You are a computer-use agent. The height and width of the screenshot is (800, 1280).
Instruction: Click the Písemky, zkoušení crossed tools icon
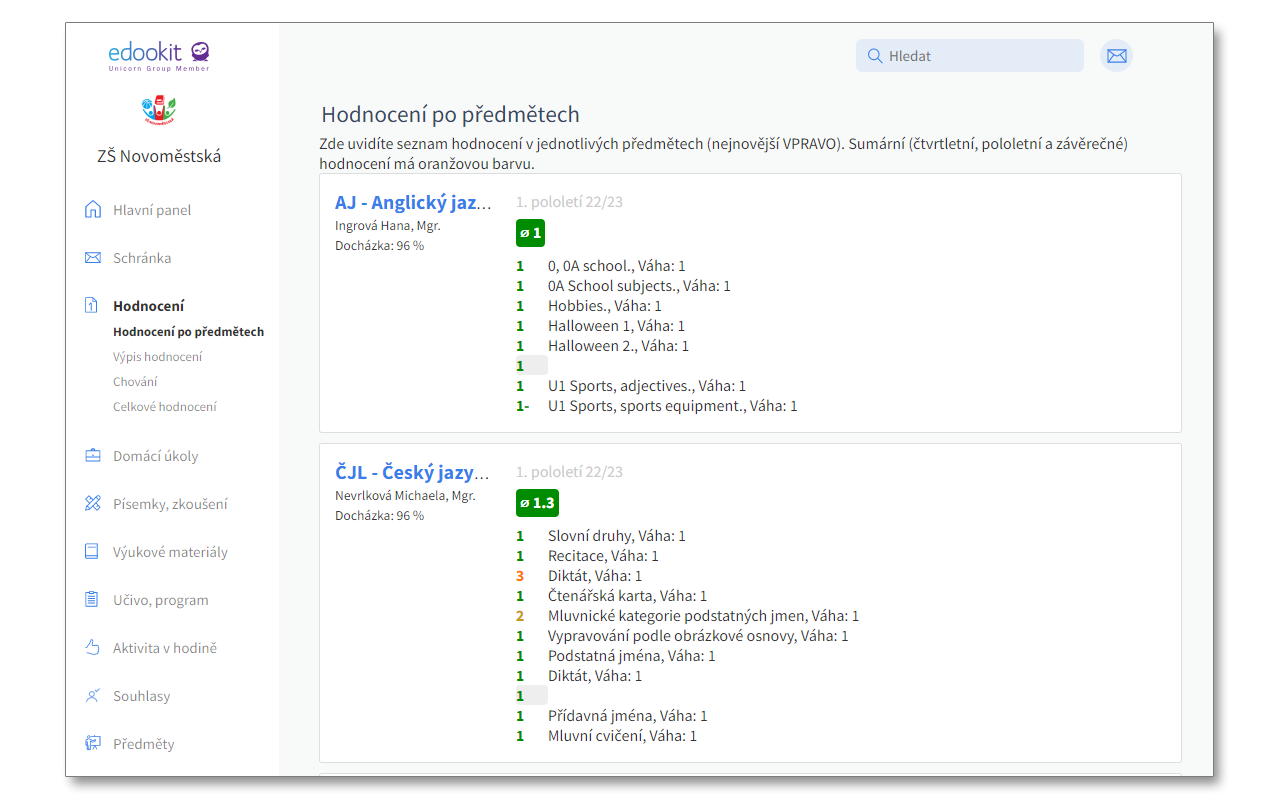click(x=93, y=504)
